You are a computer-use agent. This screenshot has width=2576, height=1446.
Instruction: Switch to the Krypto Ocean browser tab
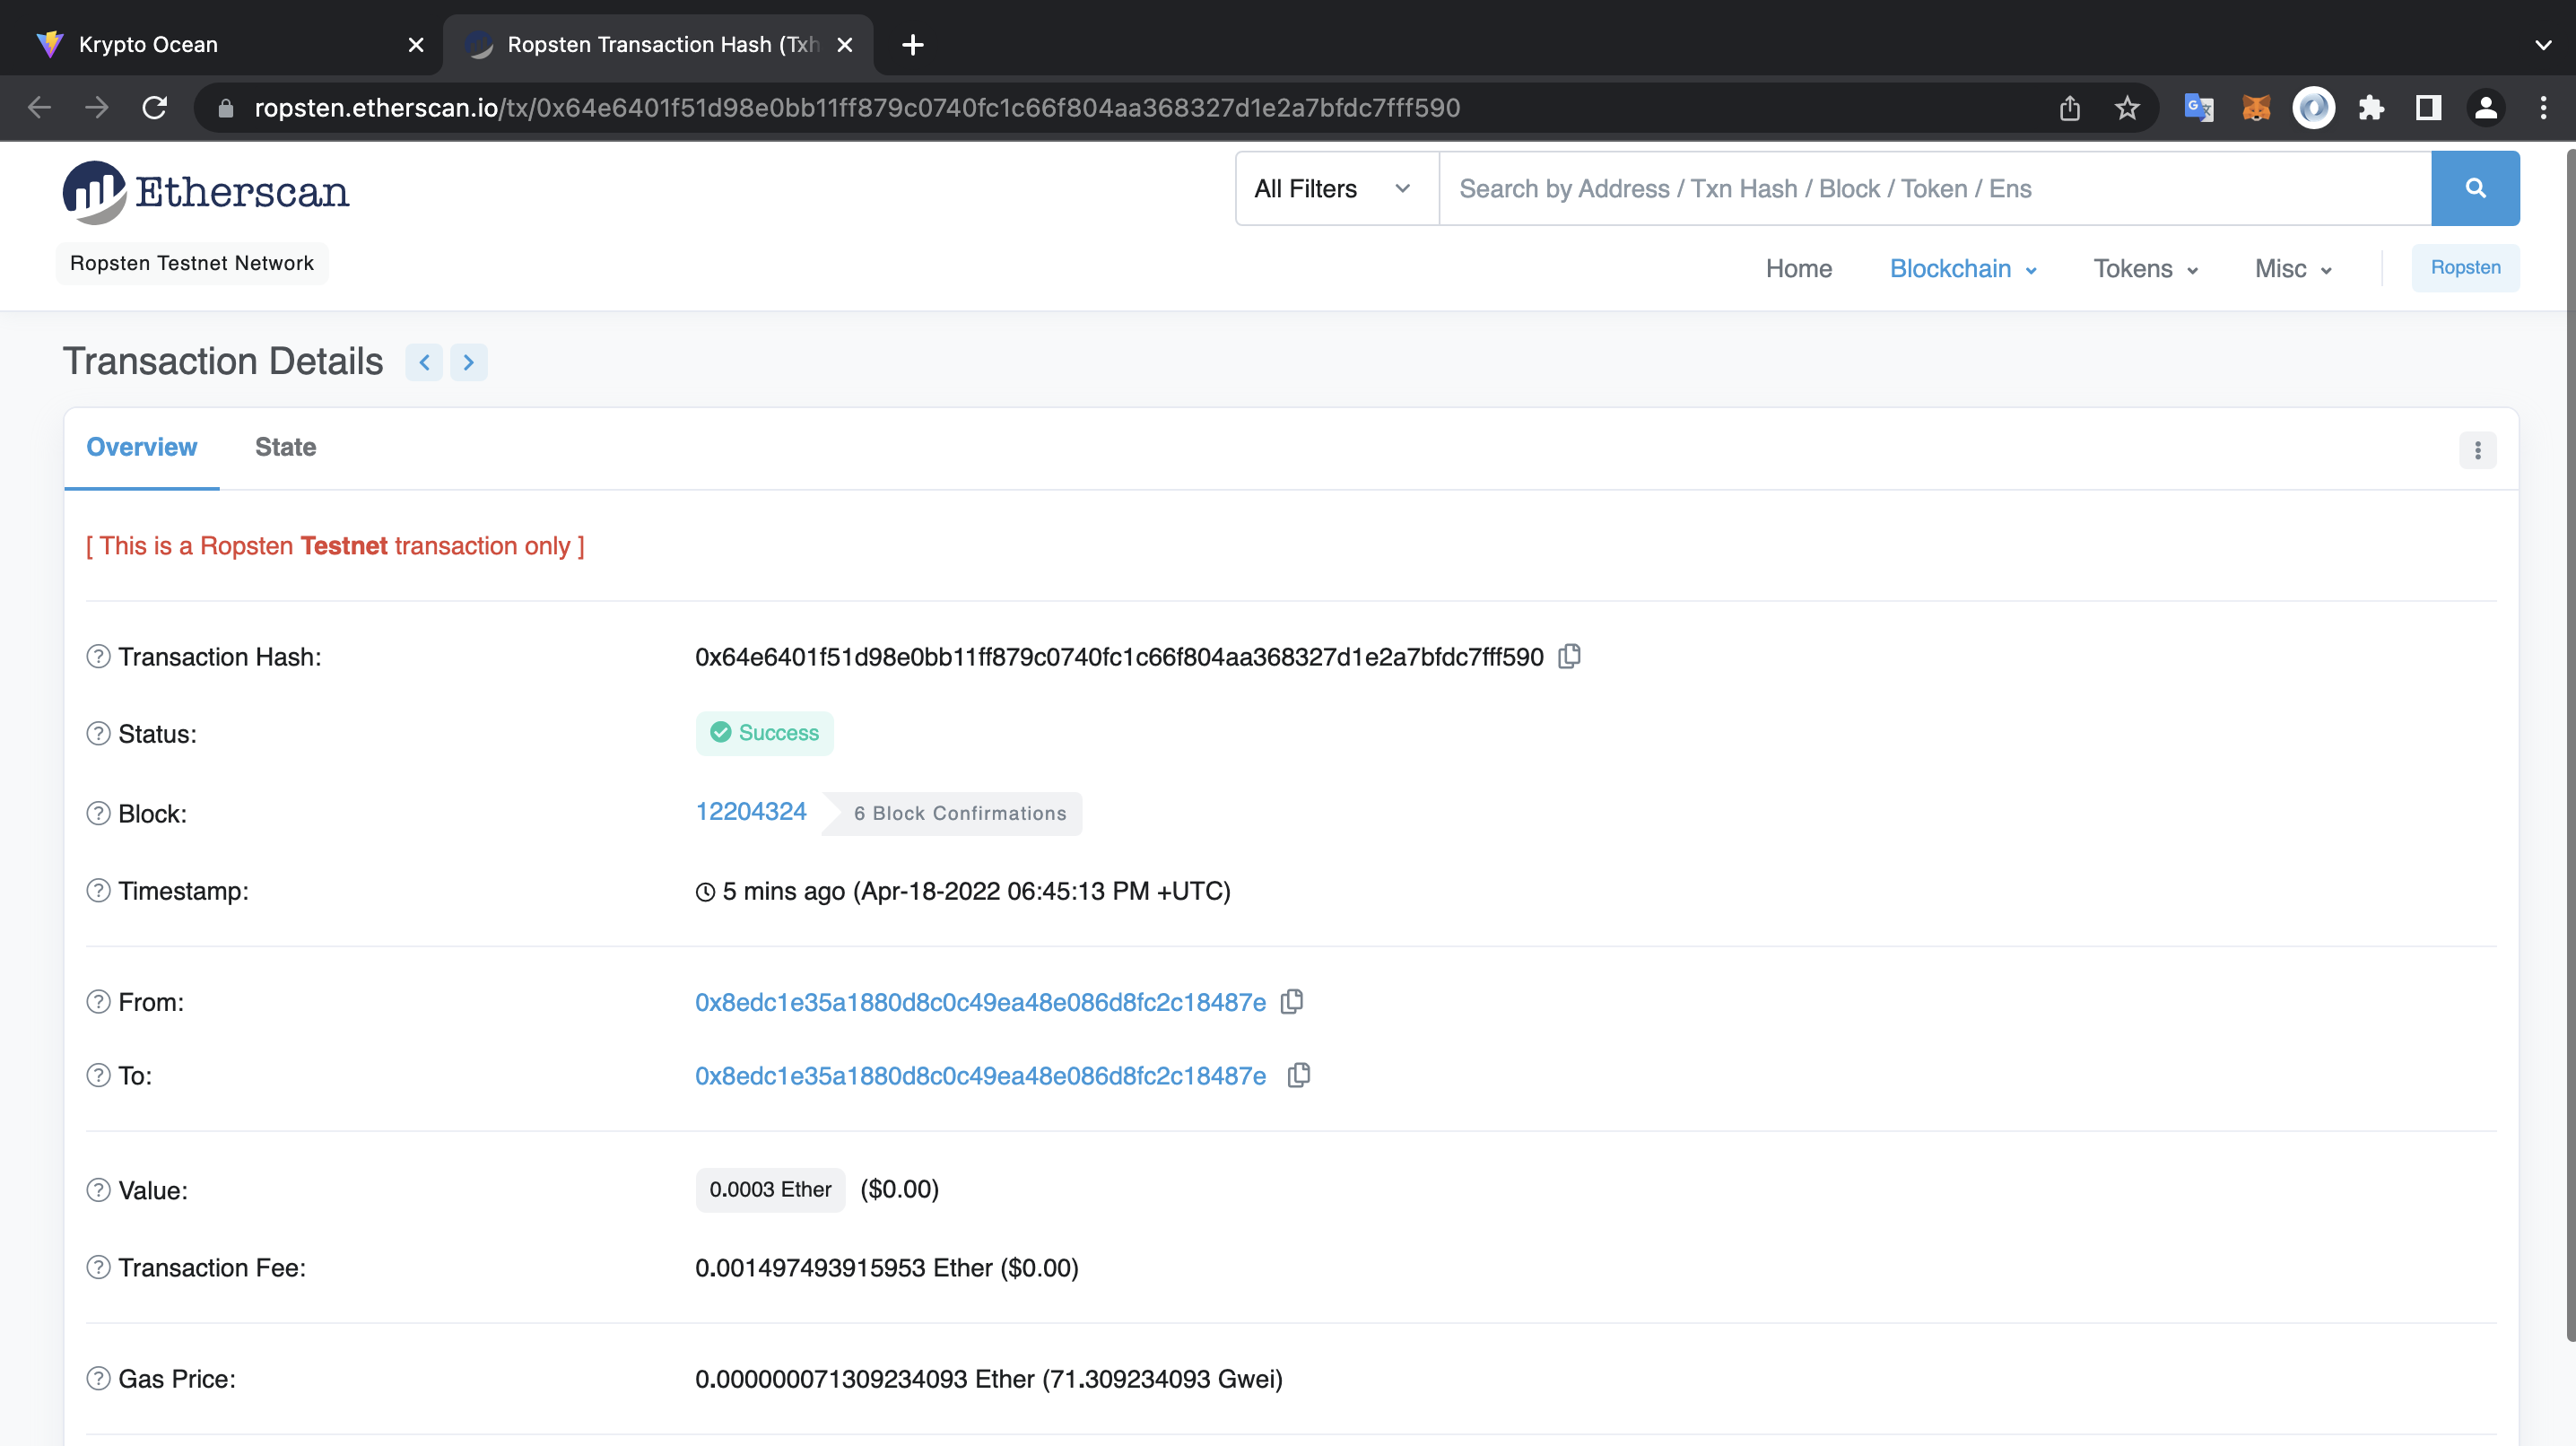click(x=148, y=44)
